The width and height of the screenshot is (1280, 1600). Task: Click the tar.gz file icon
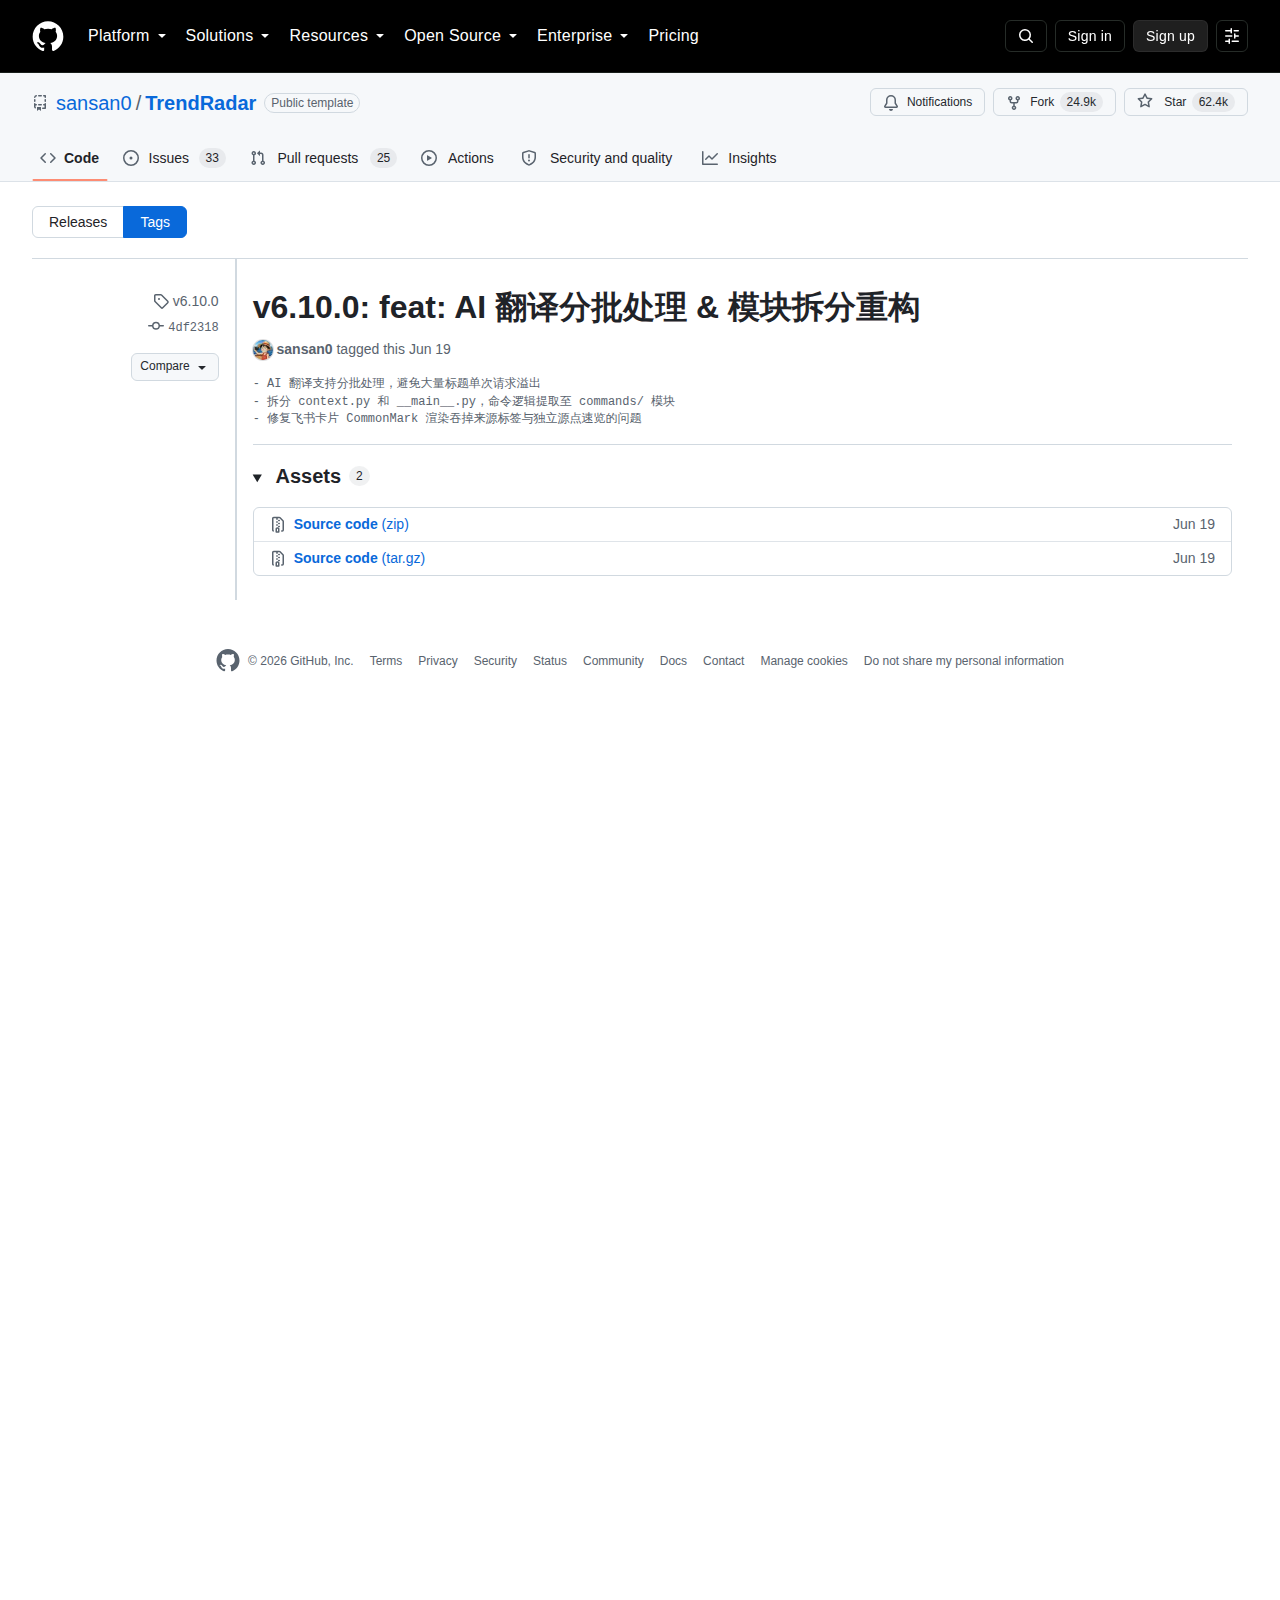[x=278, y=558]
